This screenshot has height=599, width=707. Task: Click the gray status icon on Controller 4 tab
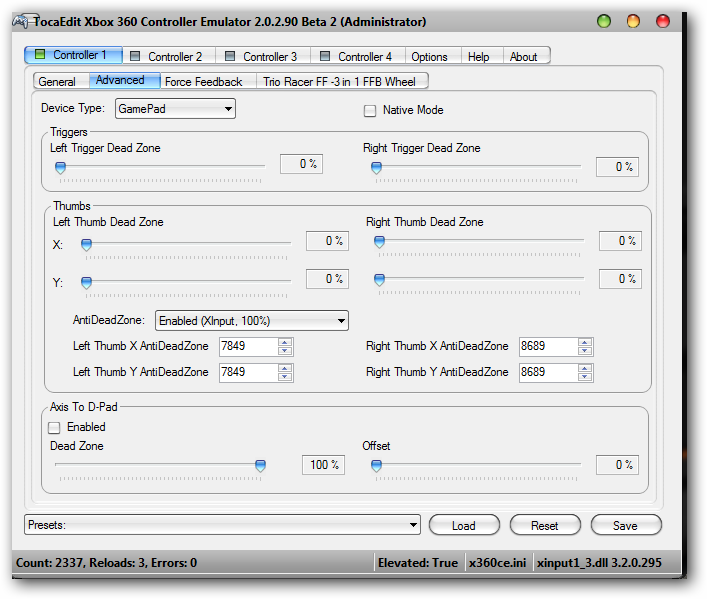325,56
